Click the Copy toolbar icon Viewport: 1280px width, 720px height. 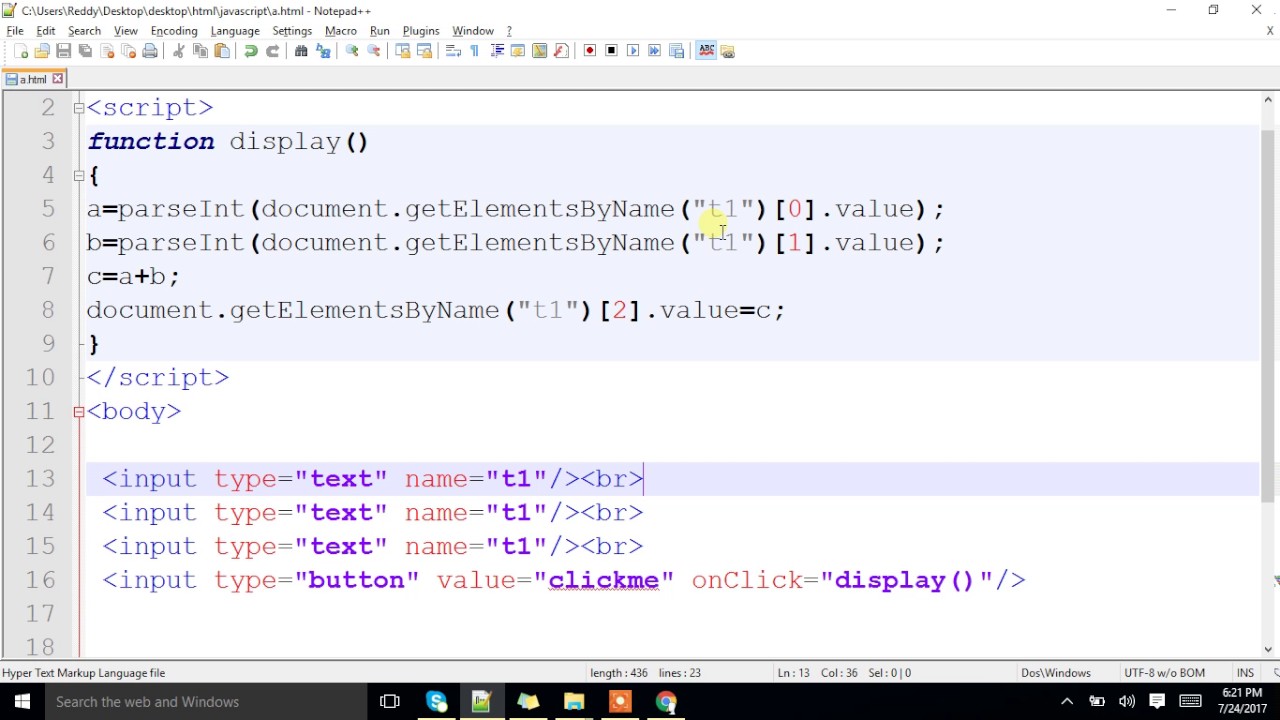[x=200, y=51]
